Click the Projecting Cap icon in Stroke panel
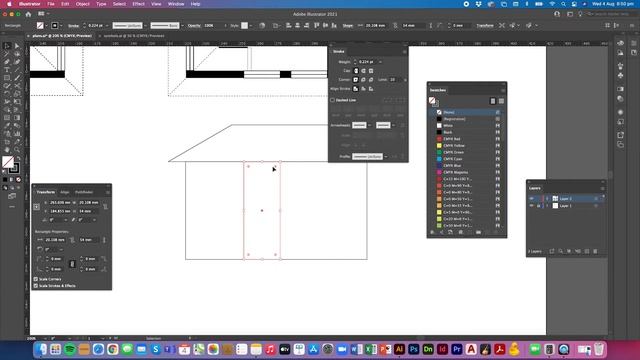This screenshot has height=360, width=640. pyautogui.click(x=371, y=71)
